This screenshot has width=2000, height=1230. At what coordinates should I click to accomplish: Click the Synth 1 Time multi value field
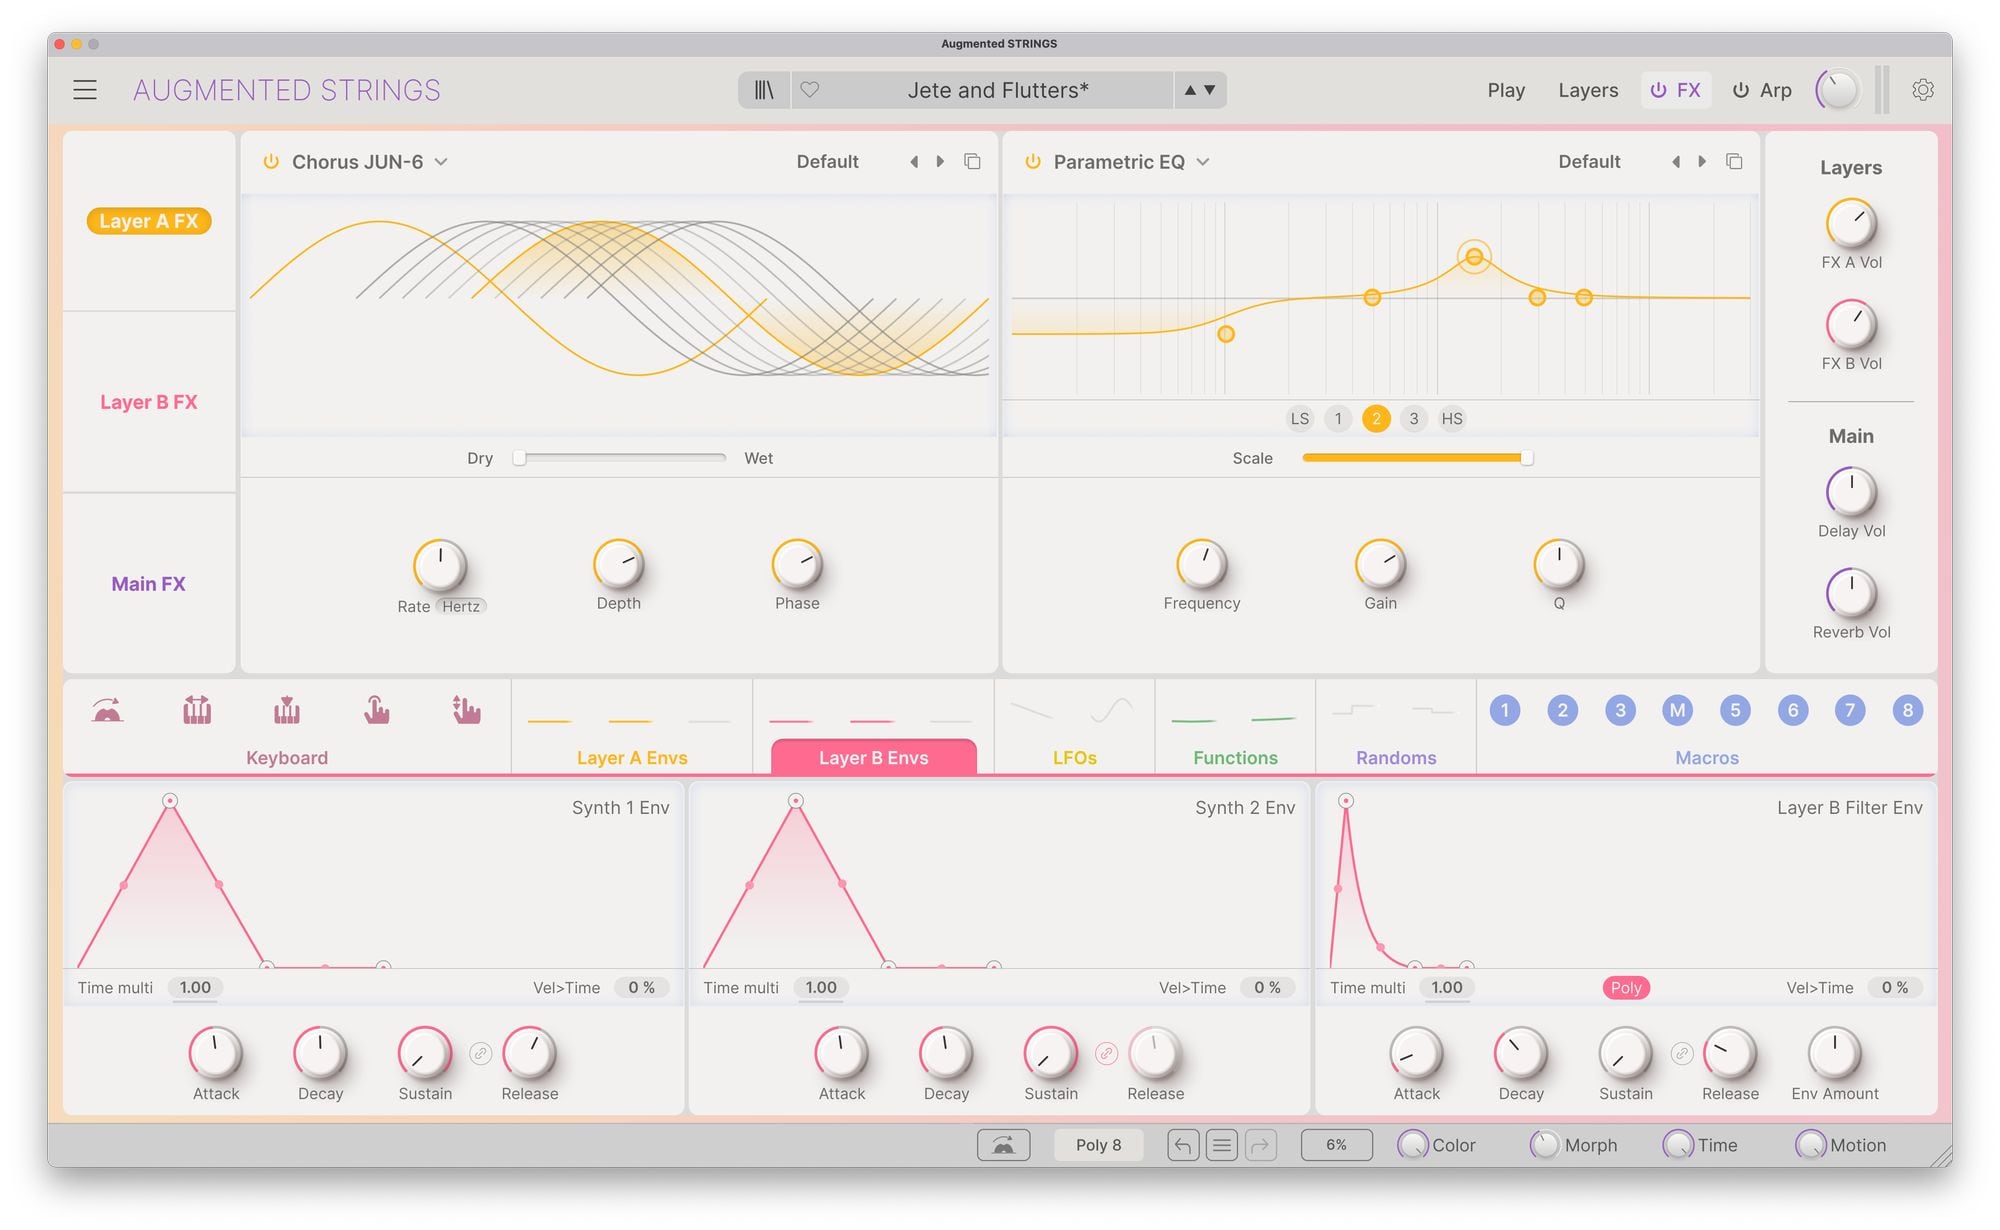click(195, 988)
